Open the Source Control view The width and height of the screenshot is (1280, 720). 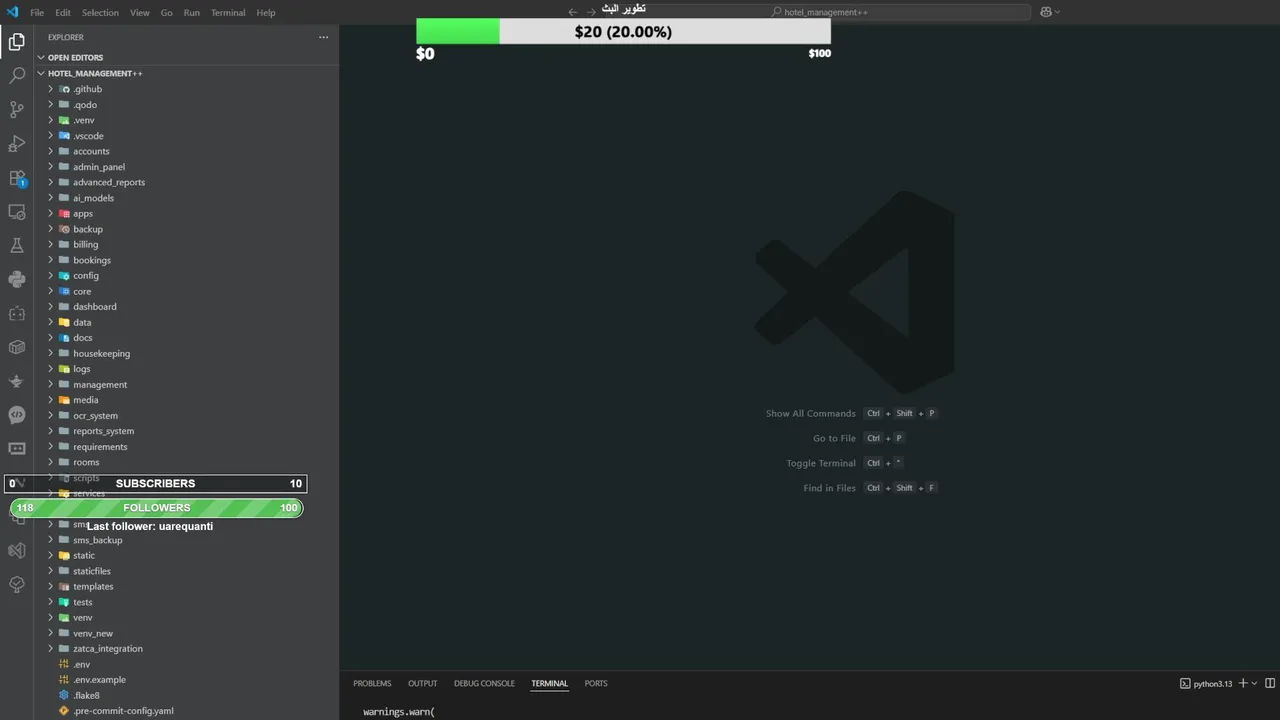click(x=17, y=110)
